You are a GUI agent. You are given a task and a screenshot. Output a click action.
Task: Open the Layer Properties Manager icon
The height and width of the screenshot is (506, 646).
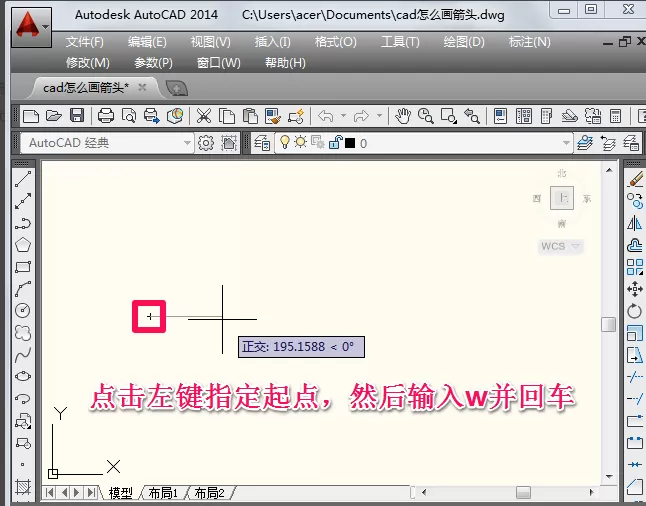point(262,143)
